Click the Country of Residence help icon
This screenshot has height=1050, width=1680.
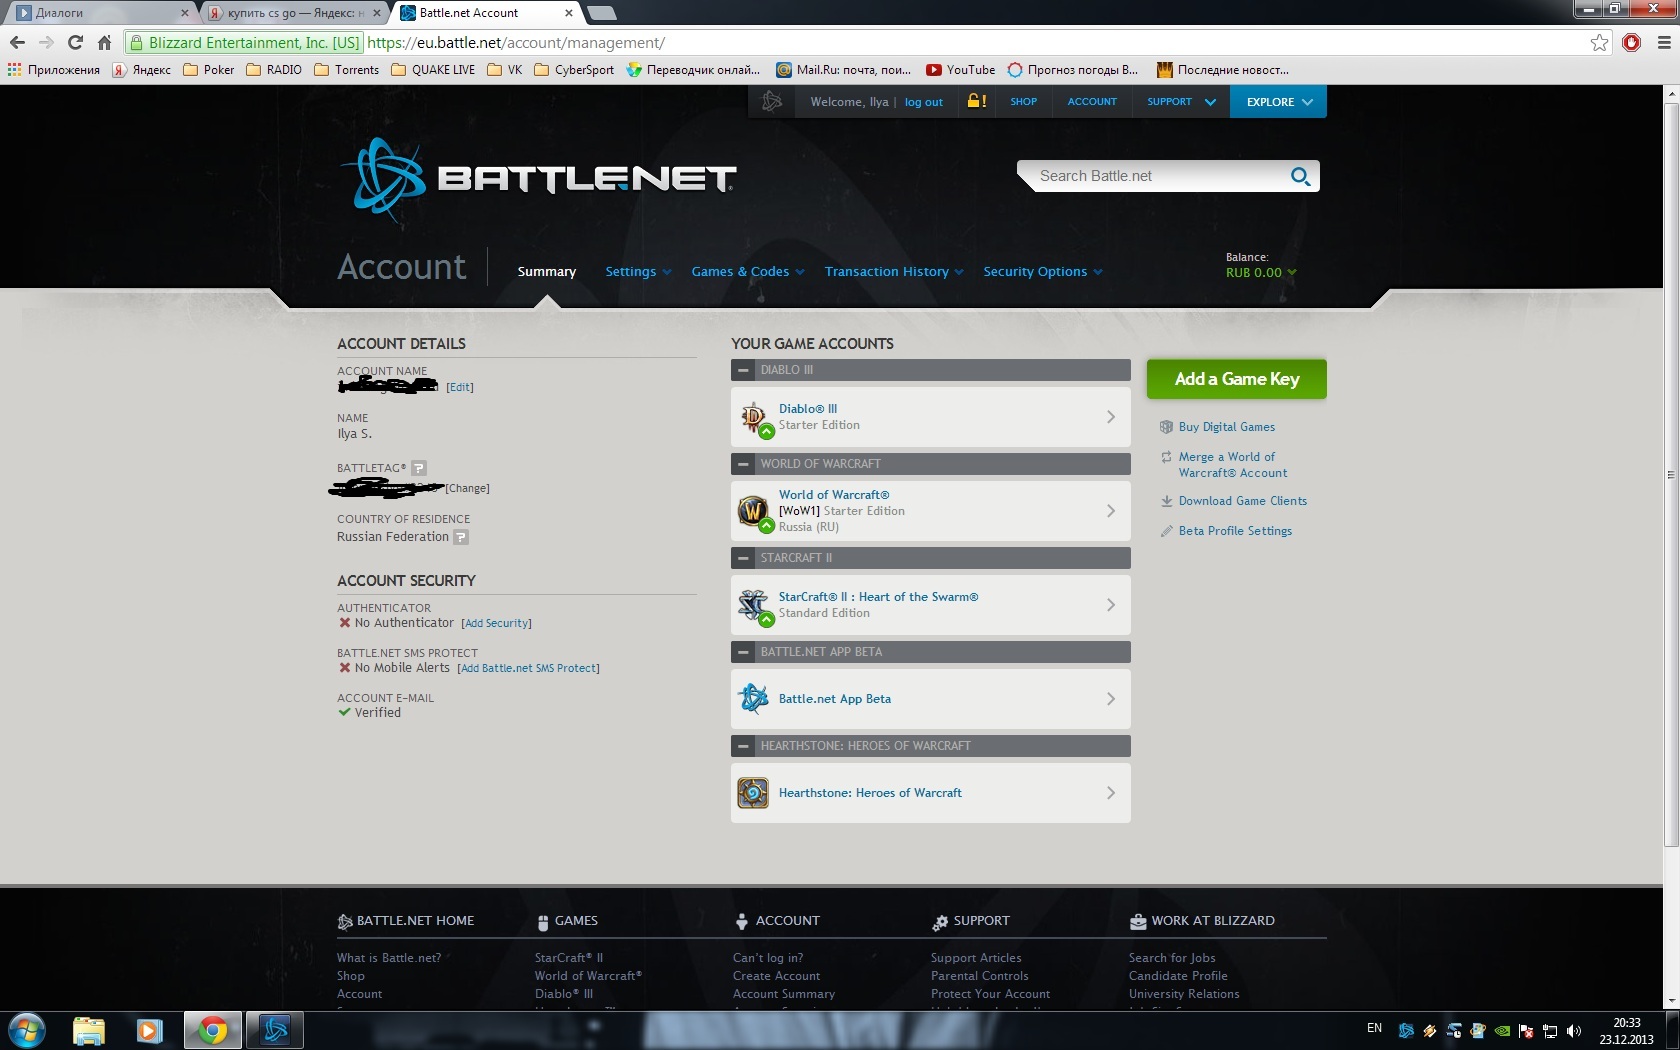461,537
